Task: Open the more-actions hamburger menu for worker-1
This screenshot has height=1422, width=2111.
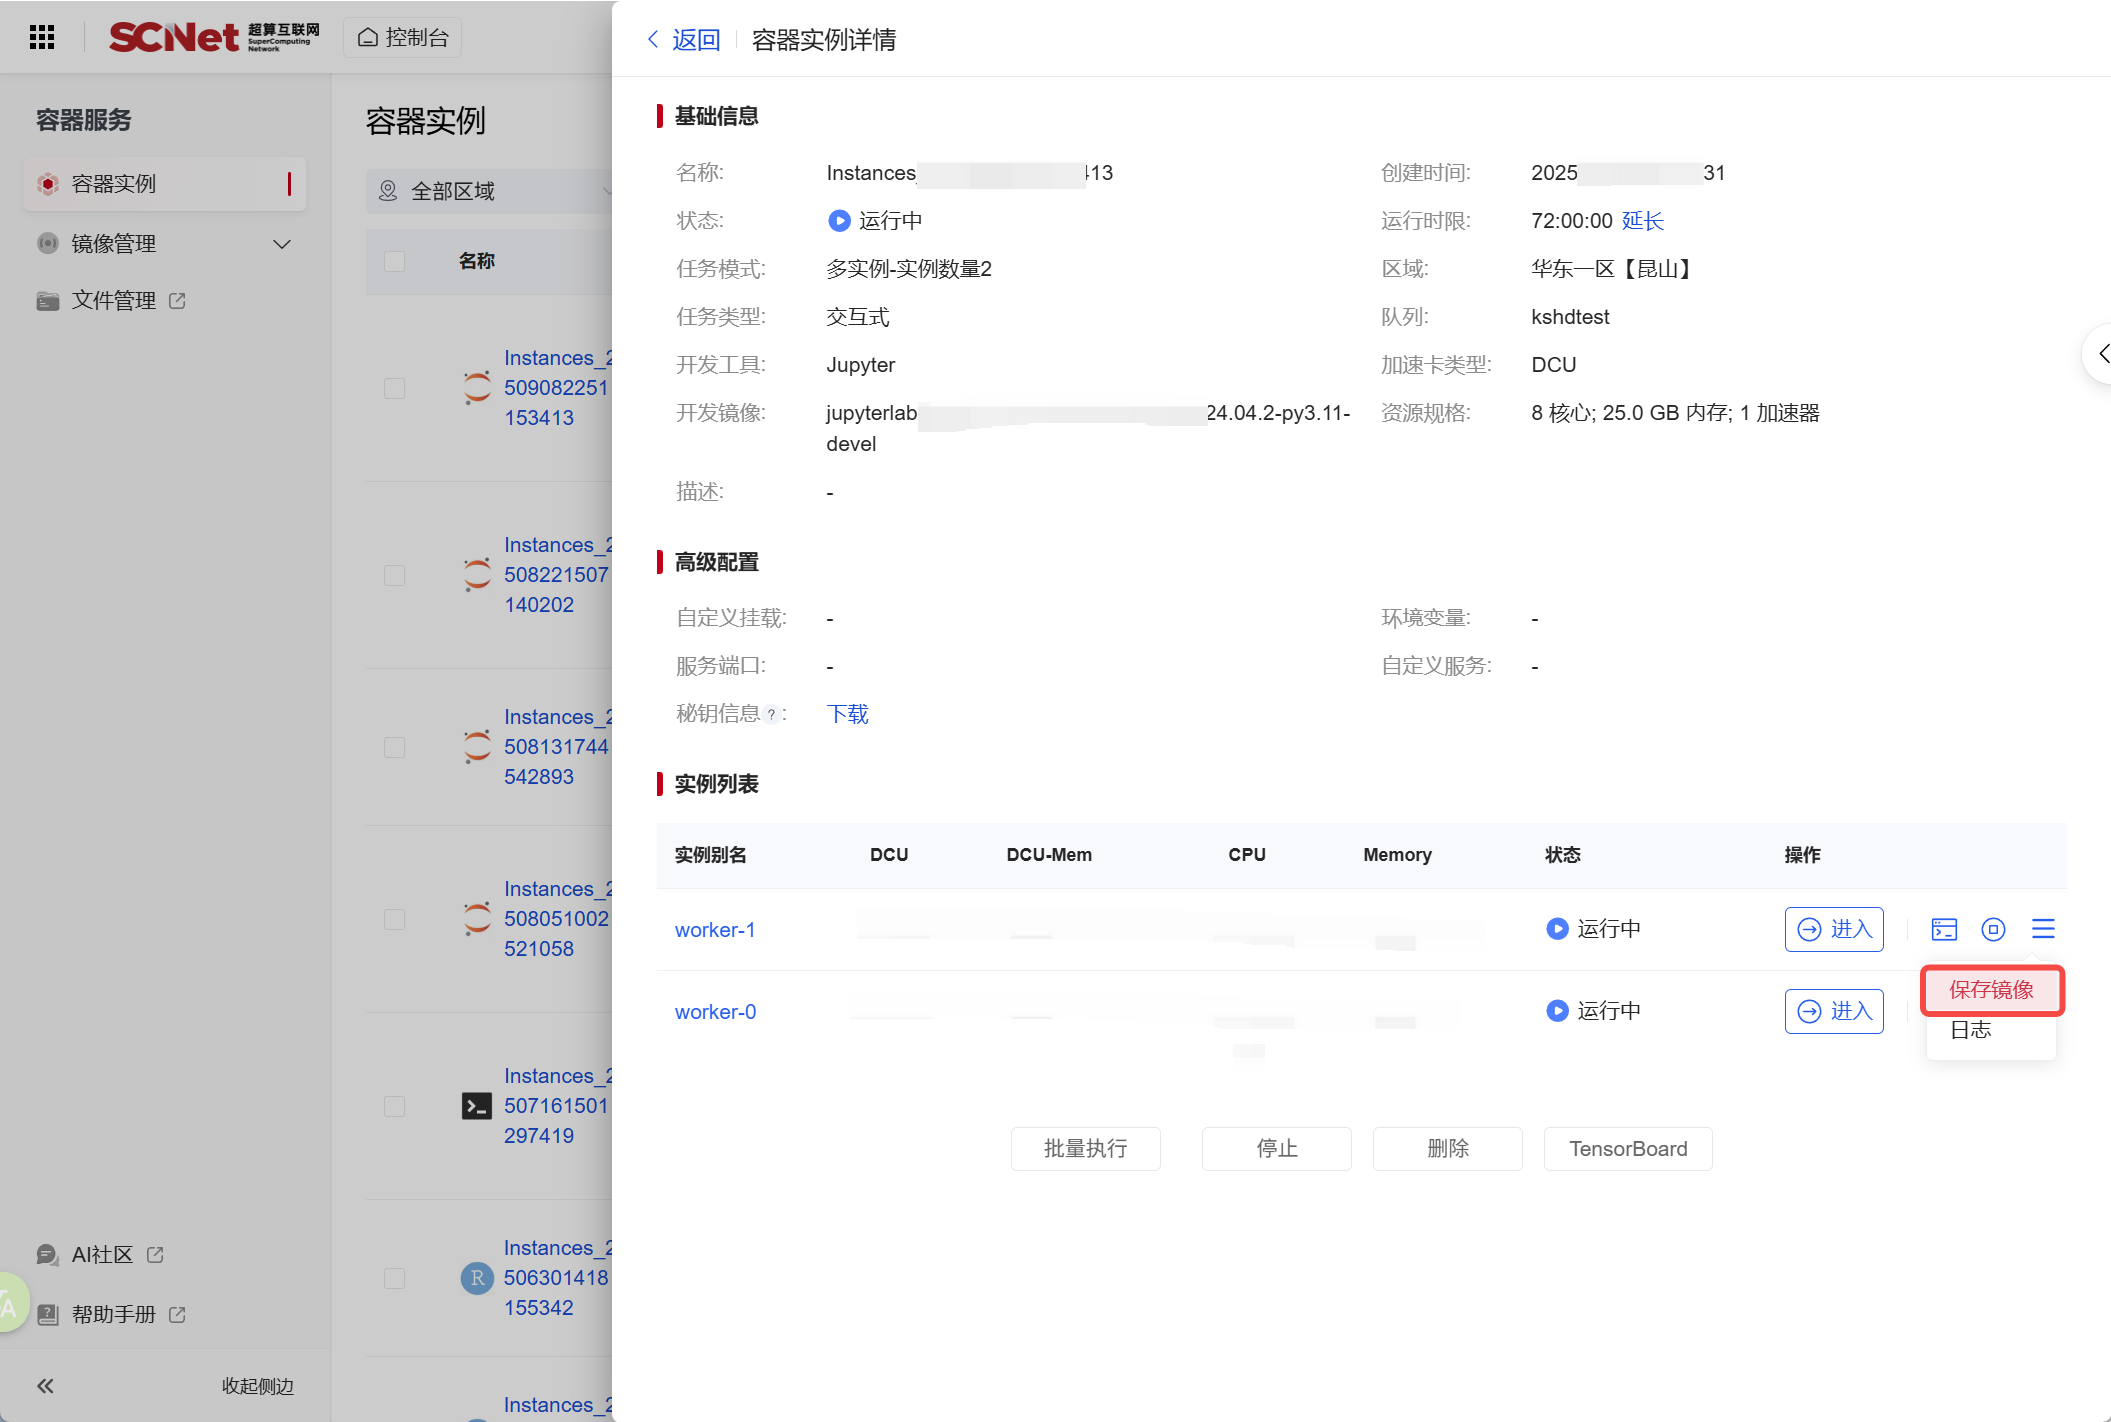Action: (x=2043, y=929)
